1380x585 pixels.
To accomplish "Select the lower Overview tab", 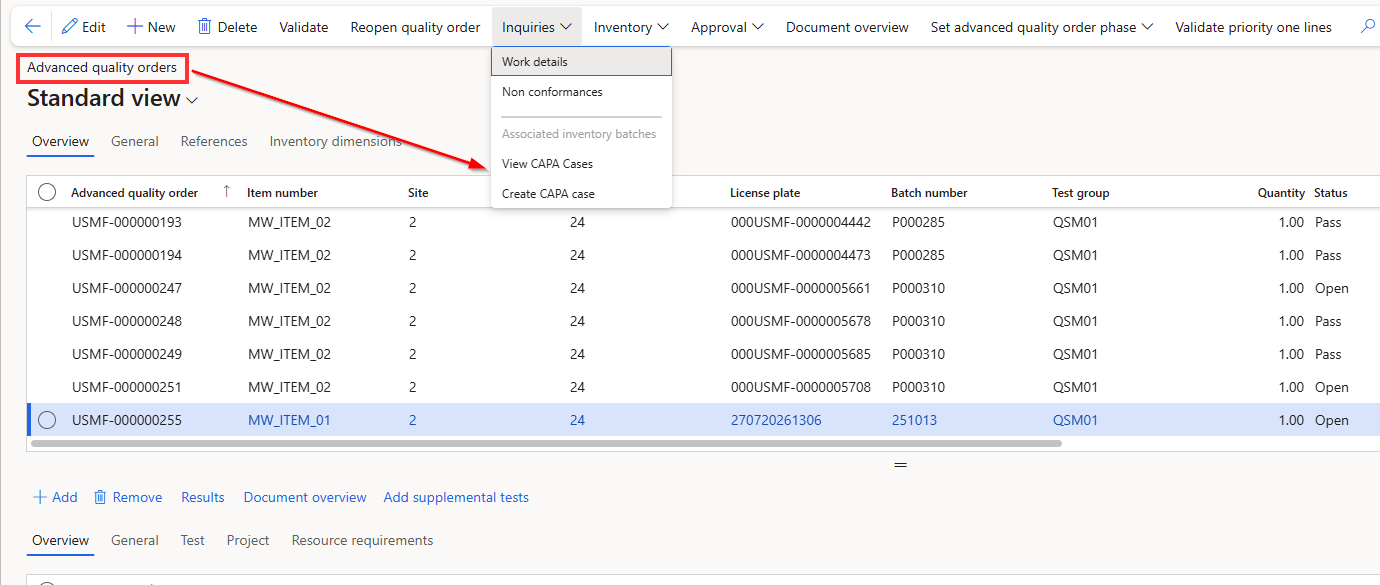I will click(60, 540).
